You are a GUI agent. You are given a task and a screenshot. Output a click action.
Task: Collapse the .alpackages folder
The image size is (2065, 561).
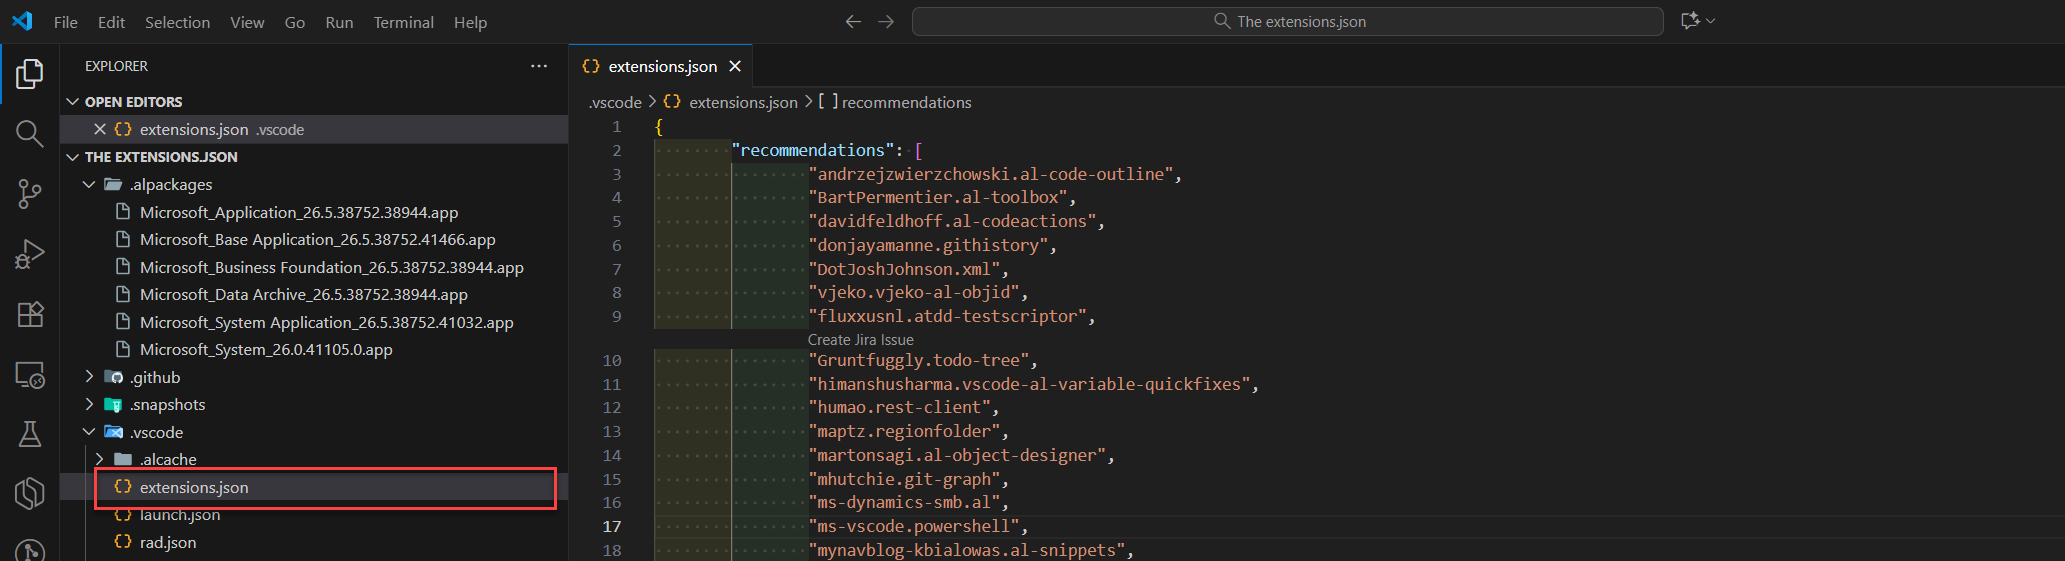89,185
